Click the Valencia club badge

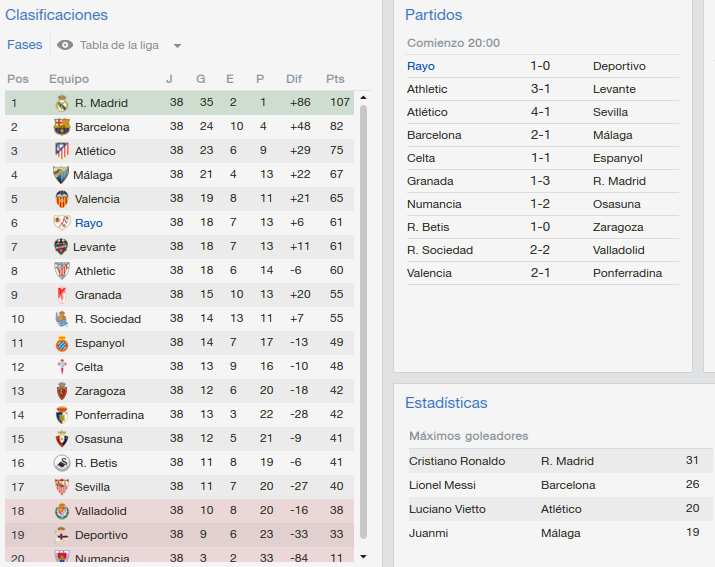pyautogui.click(x=62, y=199)
